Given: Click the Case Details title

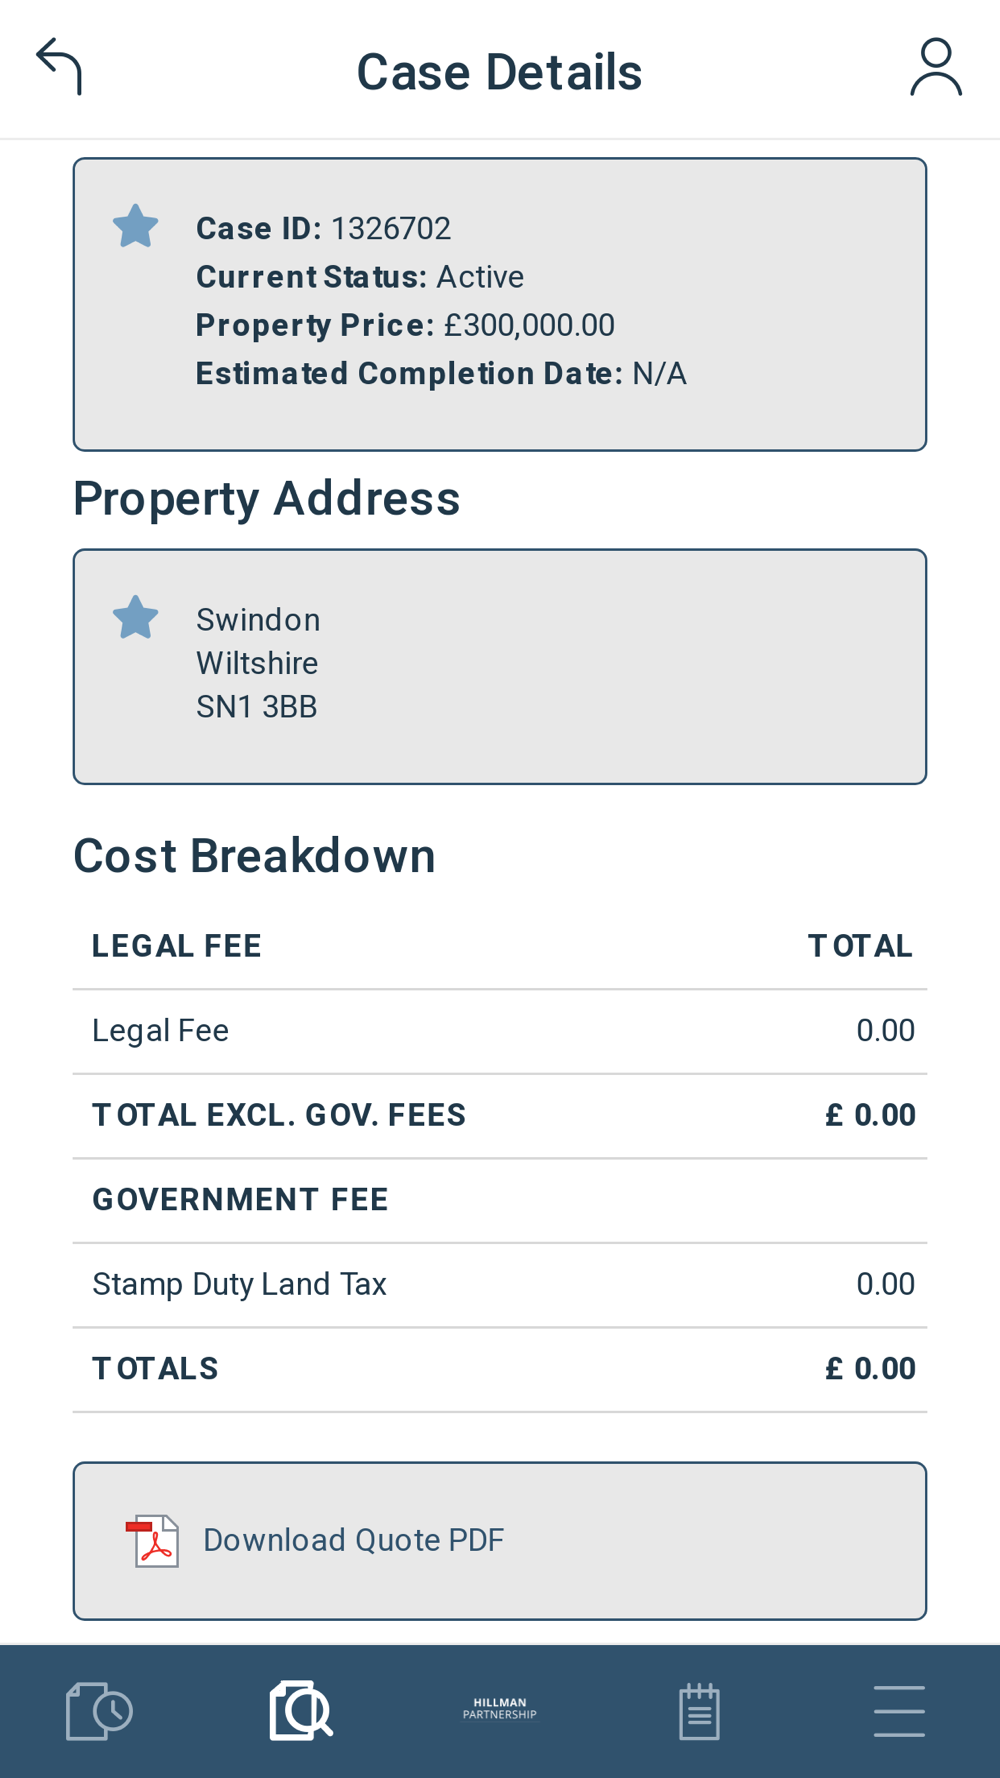Looking at the screenshot, I should (499, 72).
